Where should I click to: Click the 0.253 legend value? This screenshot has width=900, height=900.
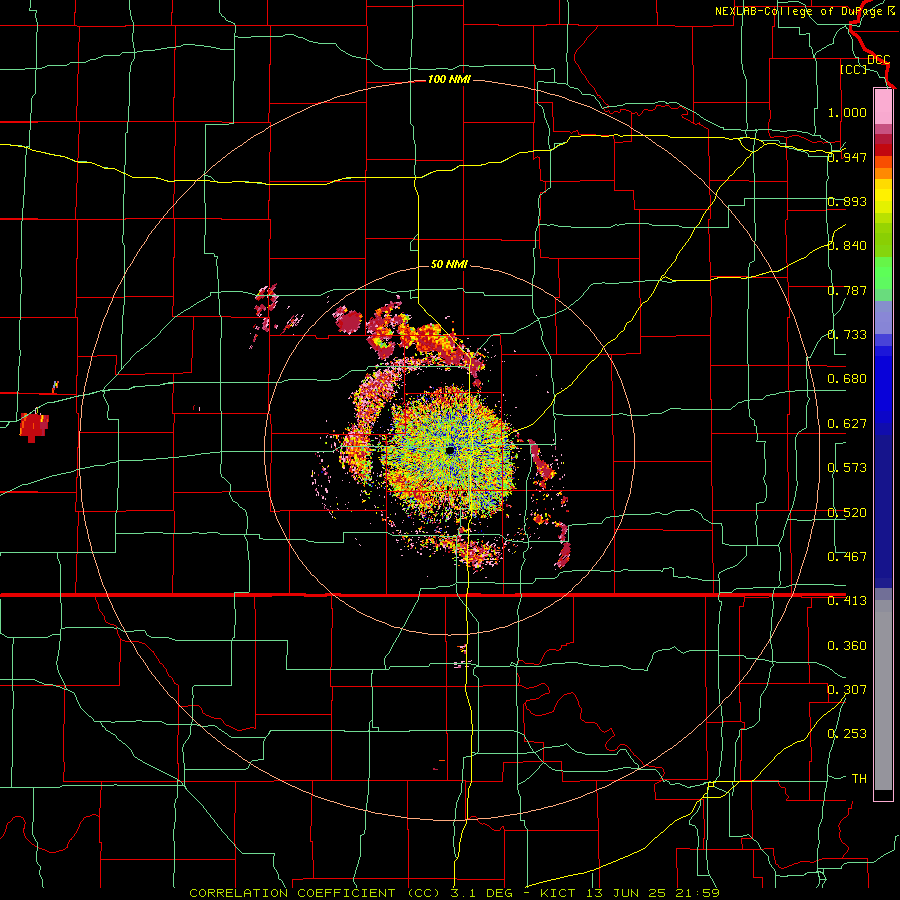click(847, 734)
